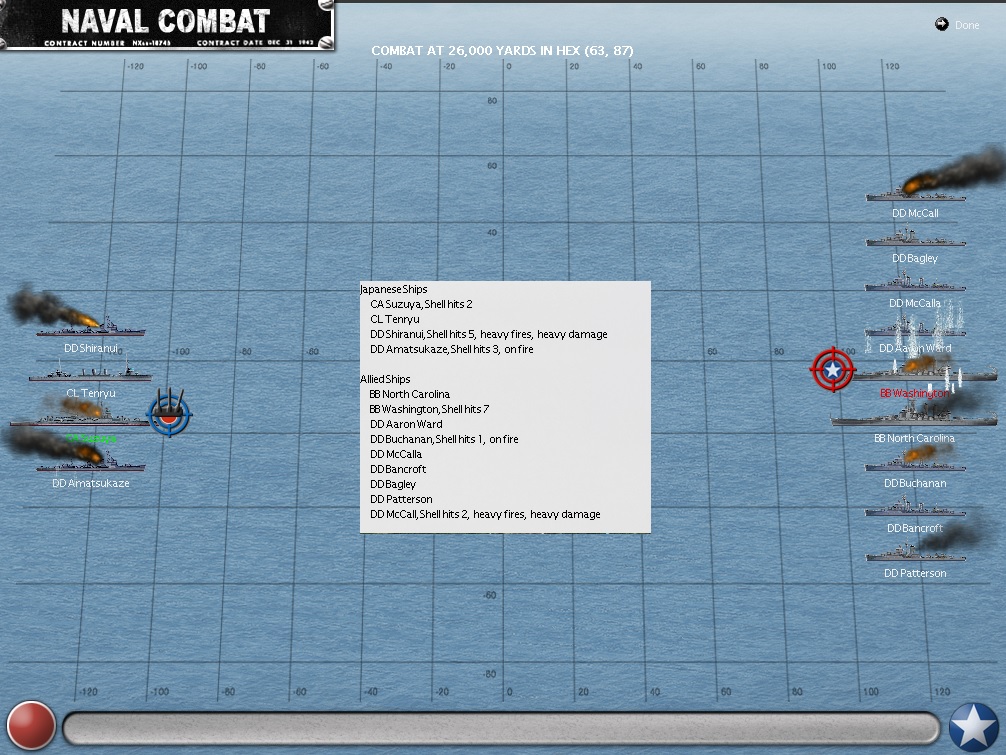
Task: Click the Done arrow icon
Action: coord(941,24)
